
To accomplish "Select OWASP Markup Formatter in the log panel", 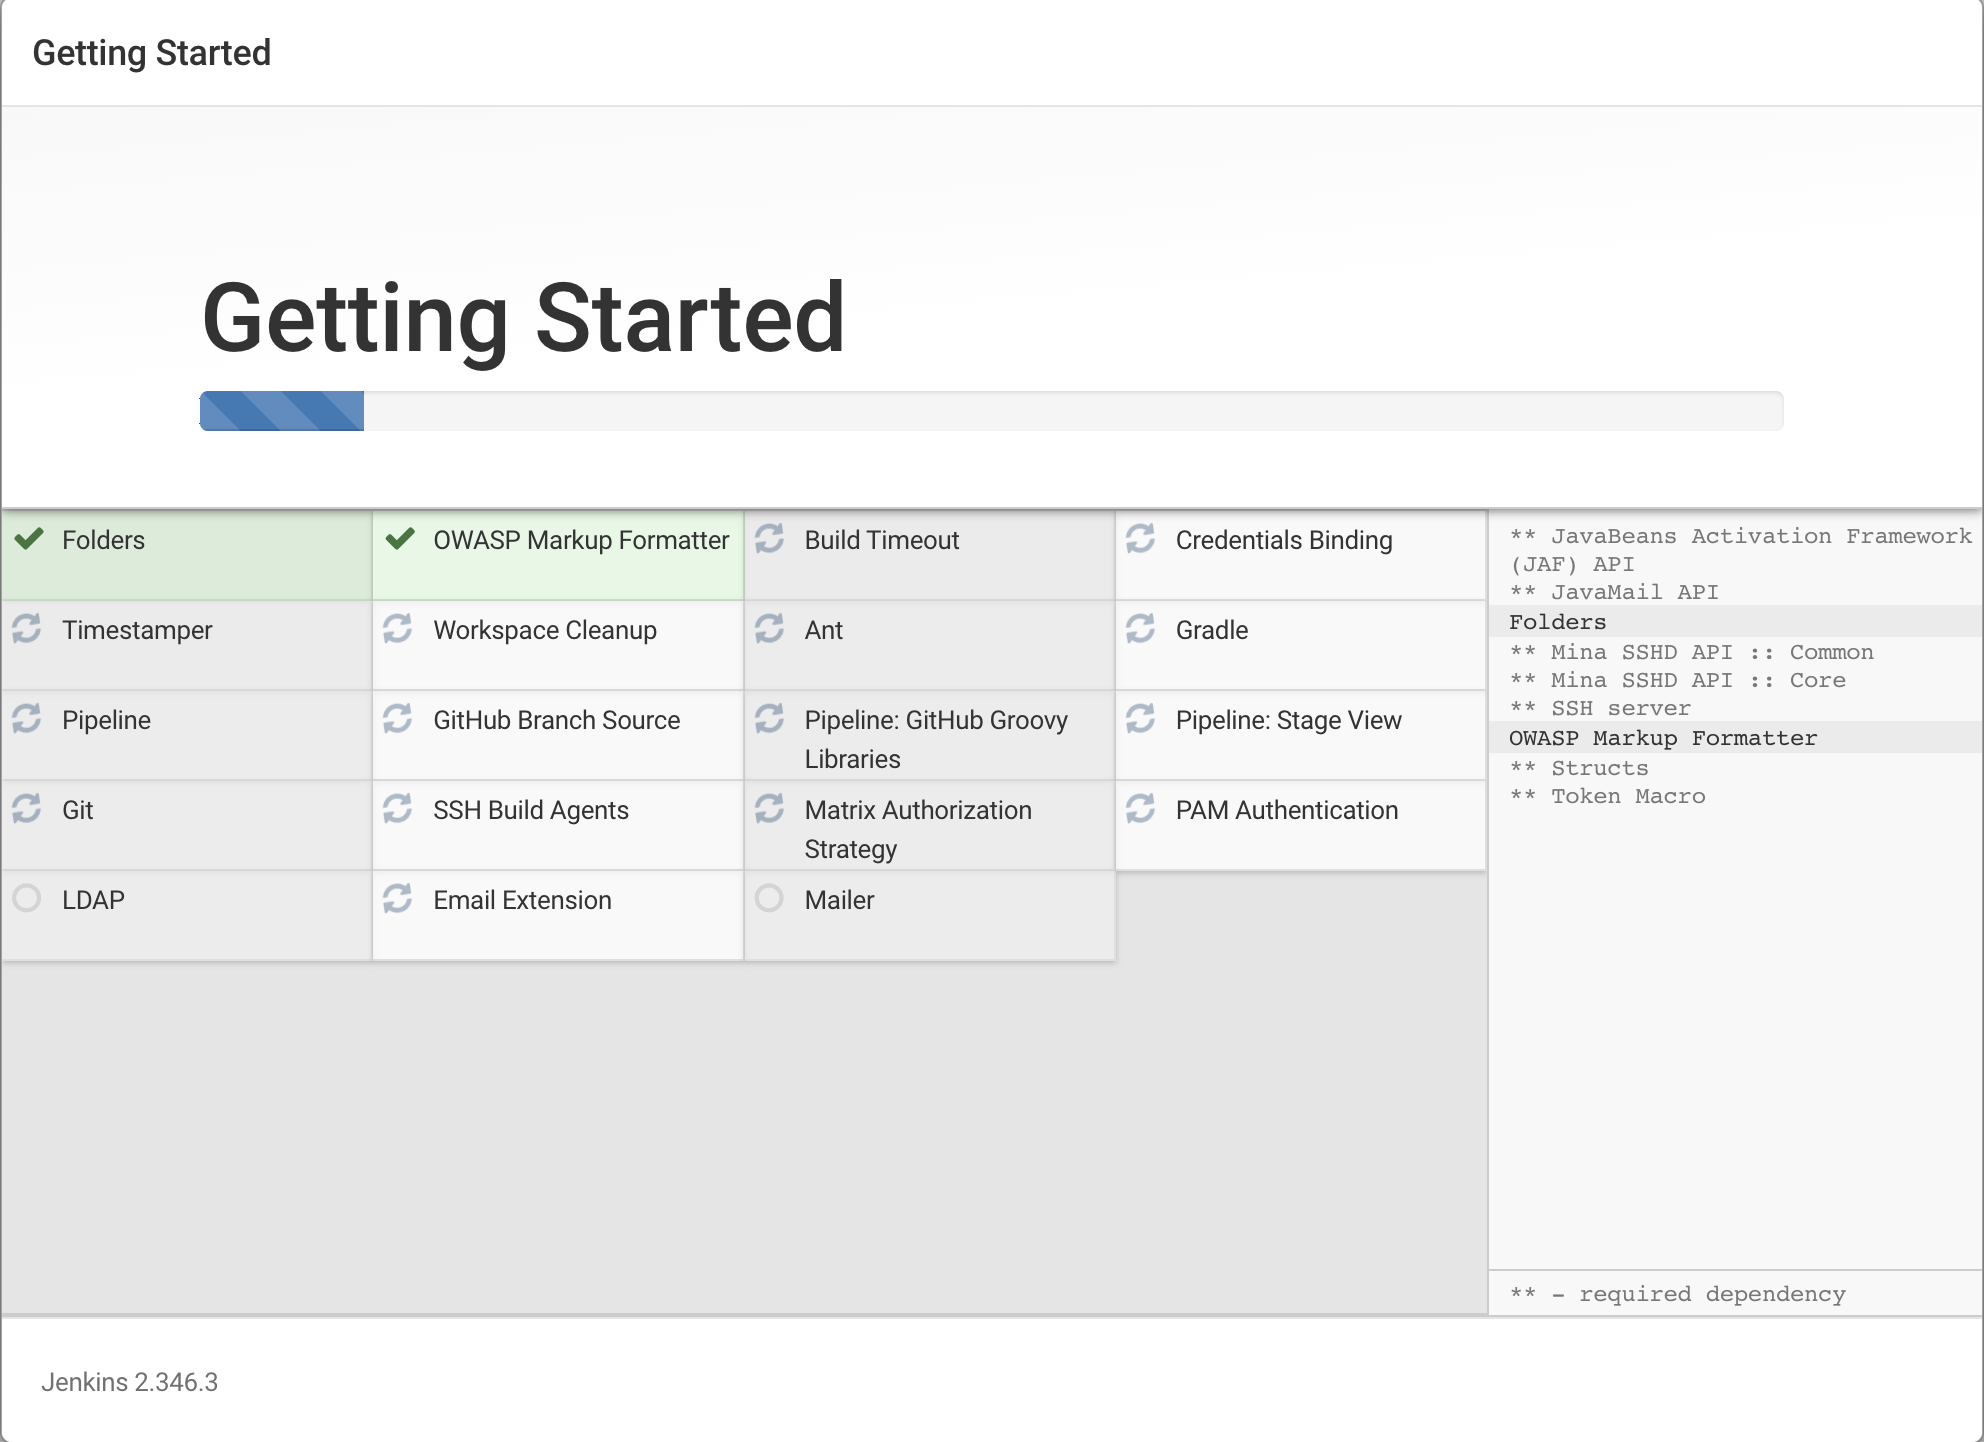I will (x=1662, y=738).
